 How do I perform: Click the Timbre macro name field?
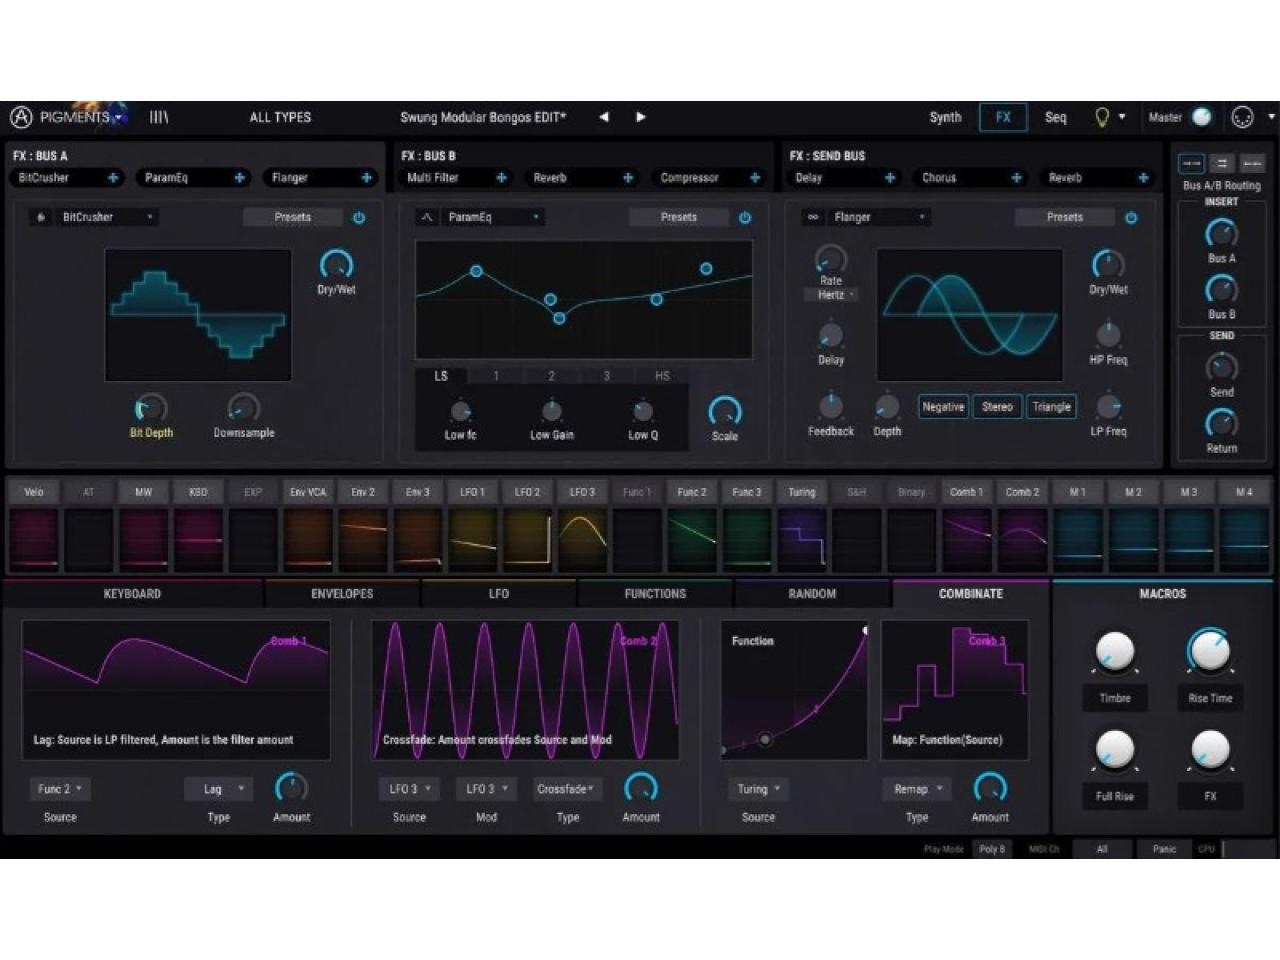(x=1115, y=698)
